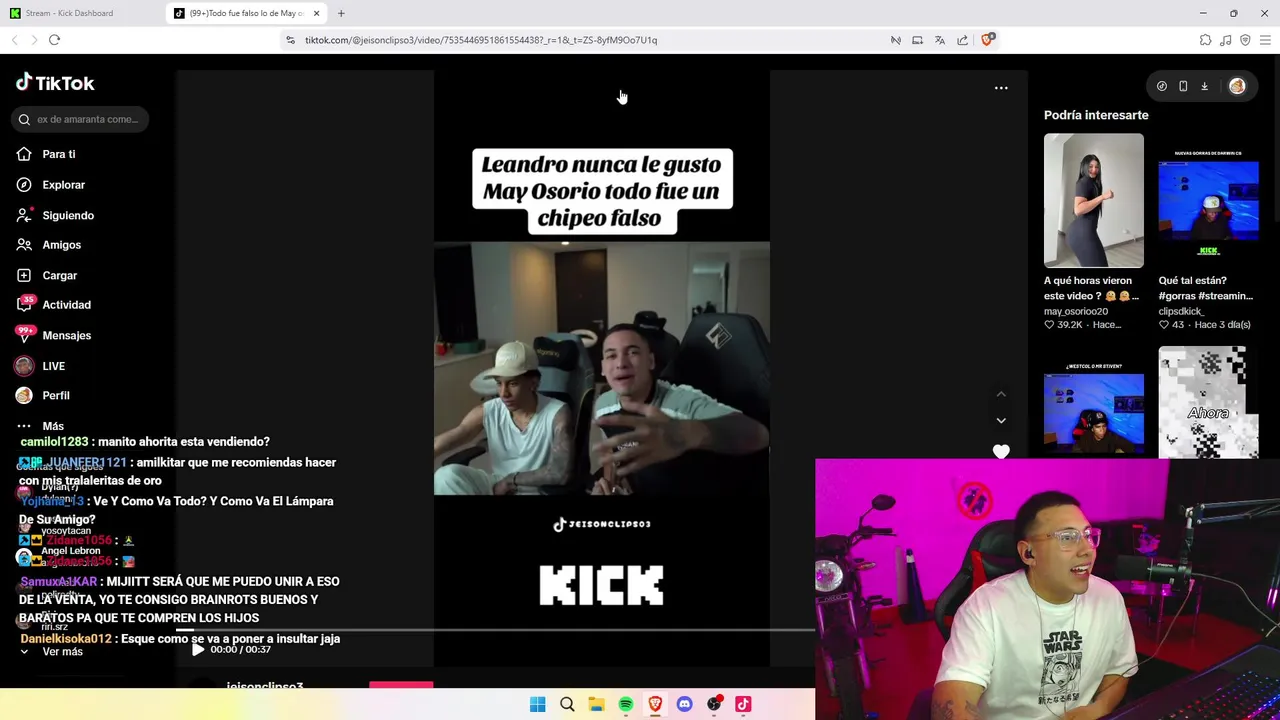Go forward in browser history
Screen dimensions: 1280x720
(34, 40)
